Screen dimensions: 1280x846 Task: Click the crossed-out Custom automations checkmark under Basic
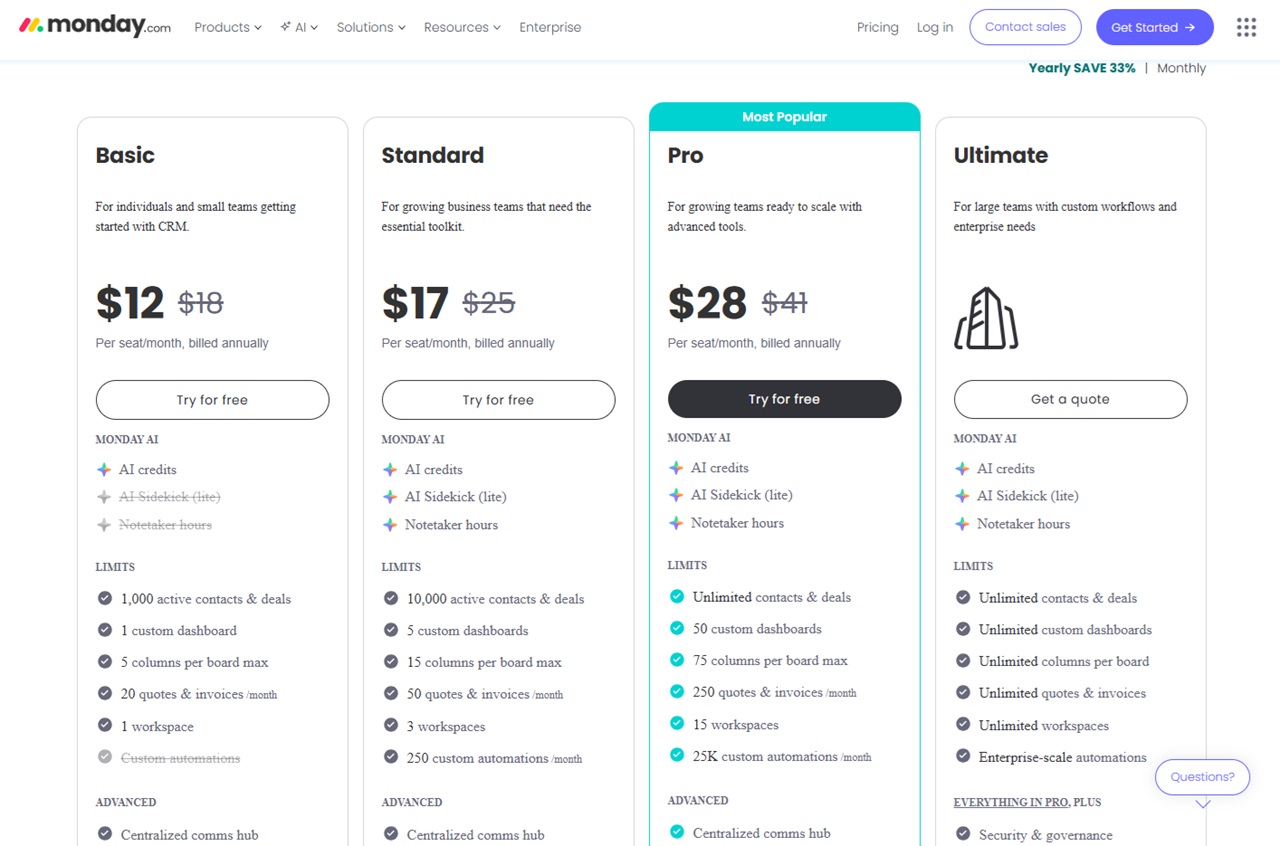coord(105,758)
